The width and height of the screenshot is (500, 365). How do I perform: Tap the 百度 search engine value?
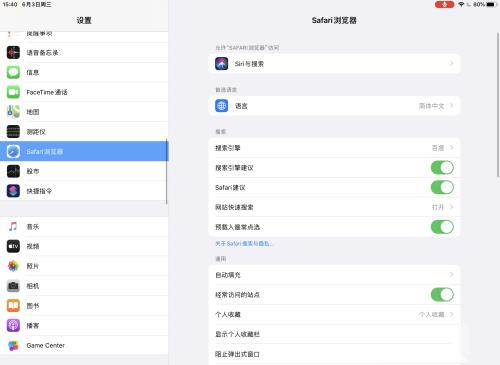[438, 148]
